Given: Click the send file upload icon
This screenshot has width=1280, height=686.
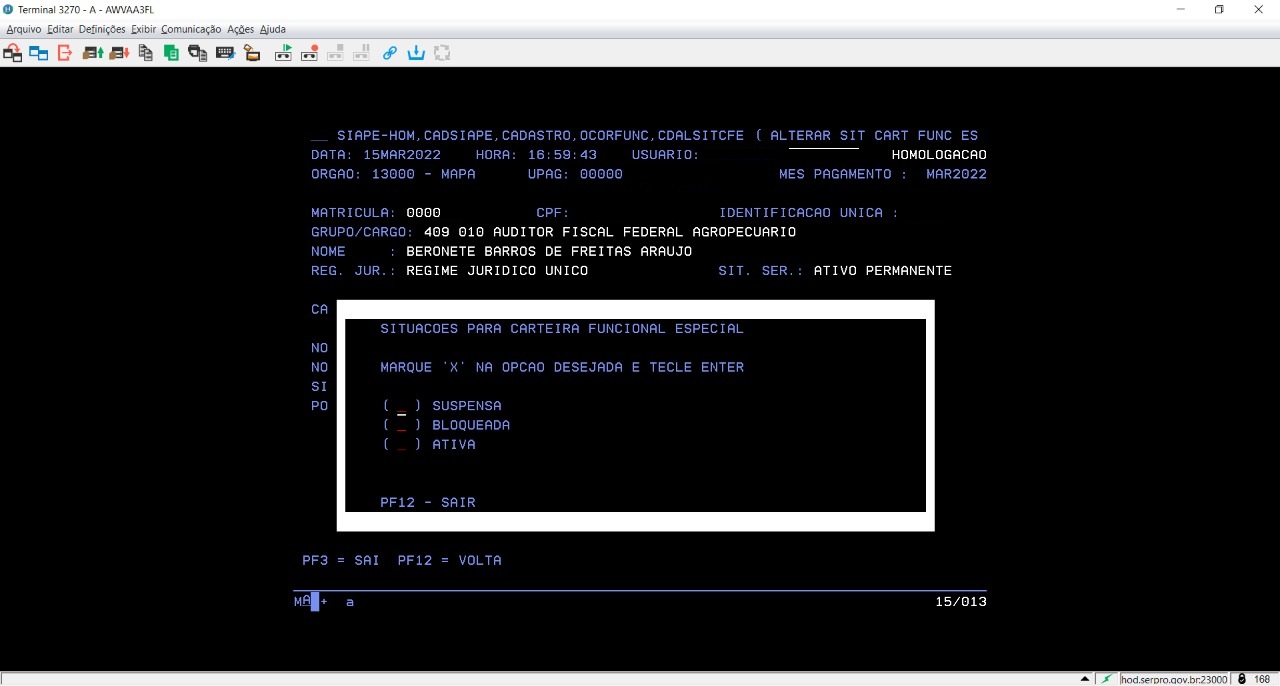Looking at the screenshot, I should [93, 53].
